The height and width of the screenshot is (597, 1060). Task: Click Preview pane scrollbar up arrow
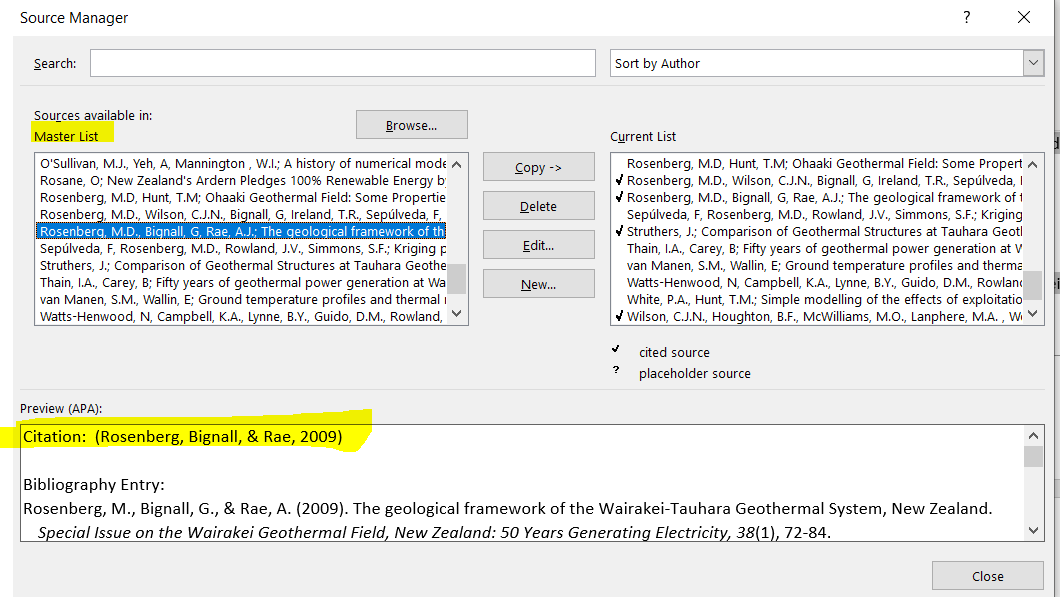click(x=1033, y=436)
